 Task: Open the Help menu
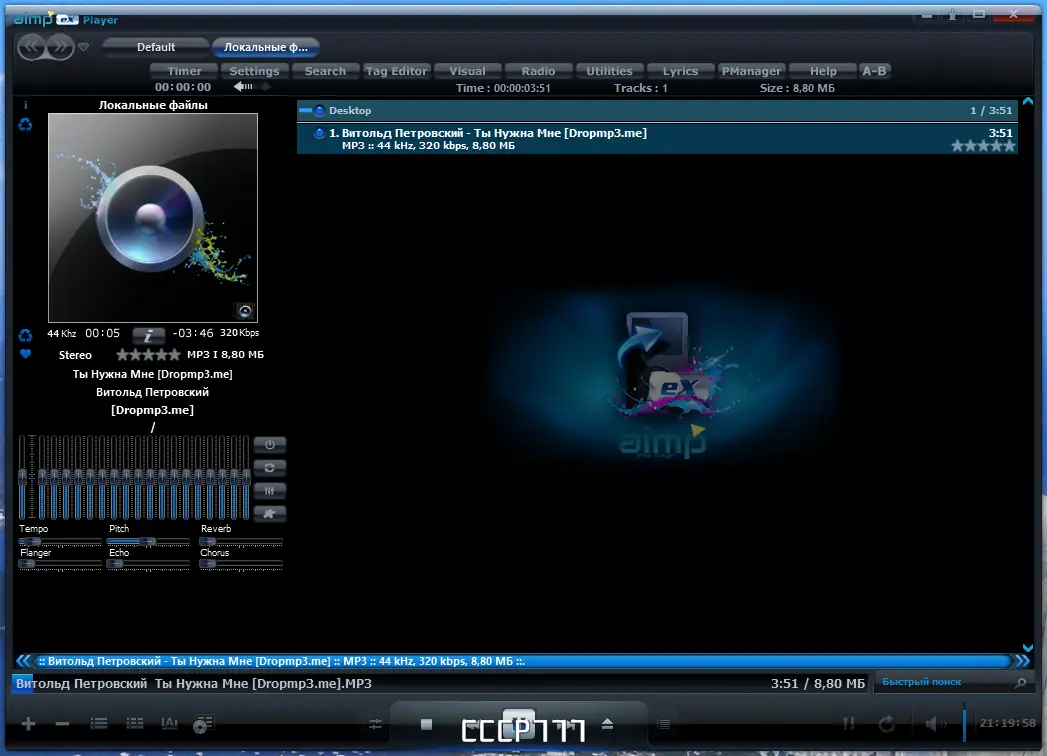point(823,71)
